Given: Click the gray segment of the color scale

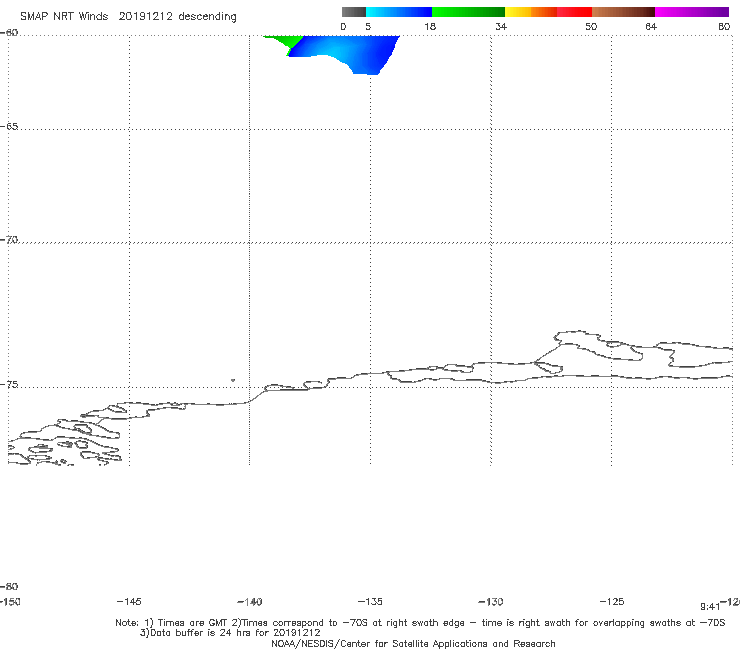Looking at the screenshot, I should [x=353, y=12].
